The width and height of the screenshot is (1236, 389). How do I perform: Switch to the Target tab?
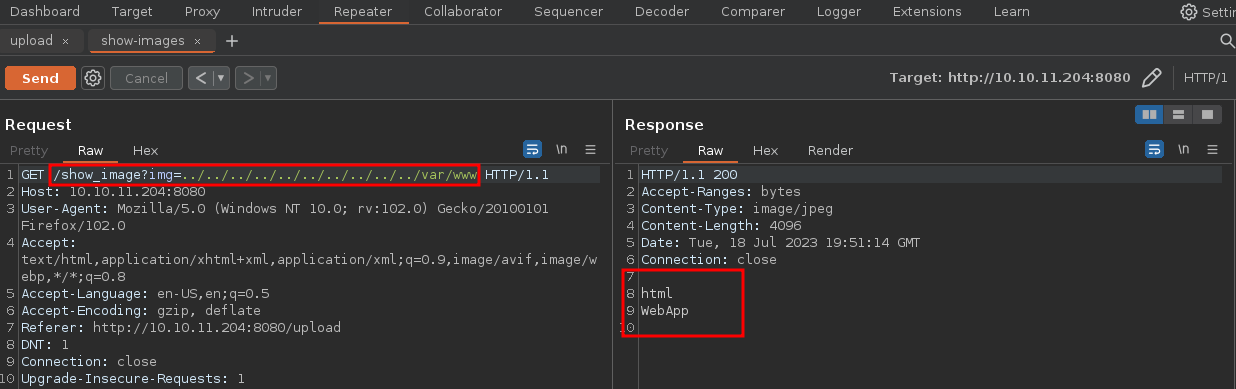132,12
